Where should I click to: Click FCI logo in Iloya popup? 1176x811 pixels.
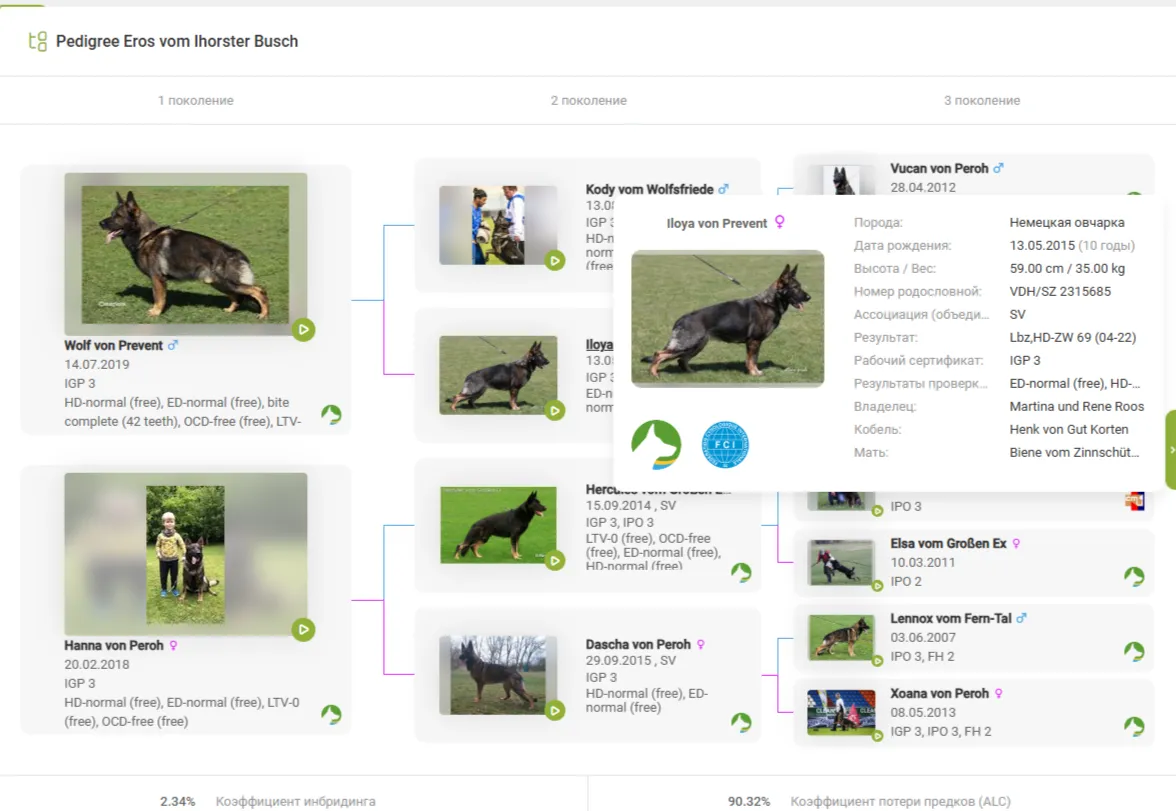(725, 445)
